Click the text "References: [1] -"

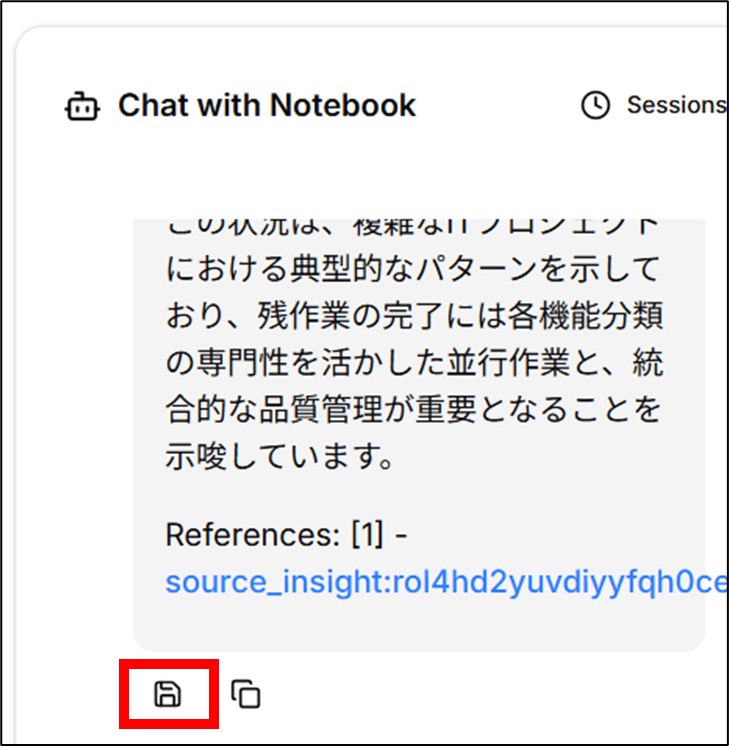[x=286, y=535]
